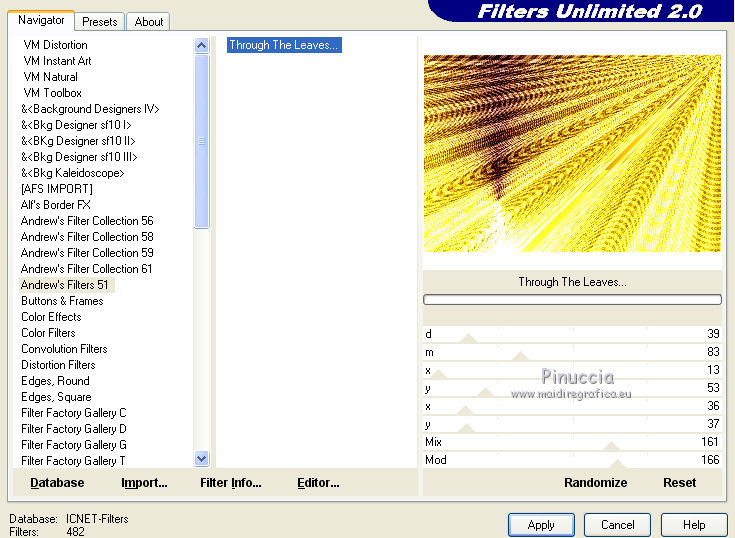Select Color Effects category

pyautogui.click(x=51, y=317)
